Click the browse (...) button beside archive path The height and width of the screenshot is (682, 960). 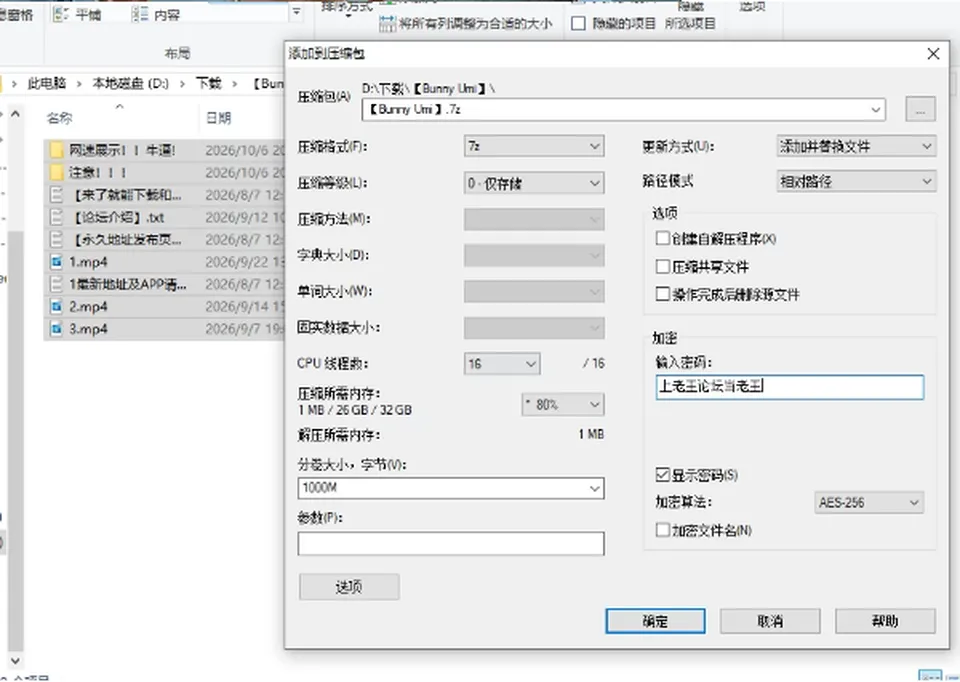(920, 110)
